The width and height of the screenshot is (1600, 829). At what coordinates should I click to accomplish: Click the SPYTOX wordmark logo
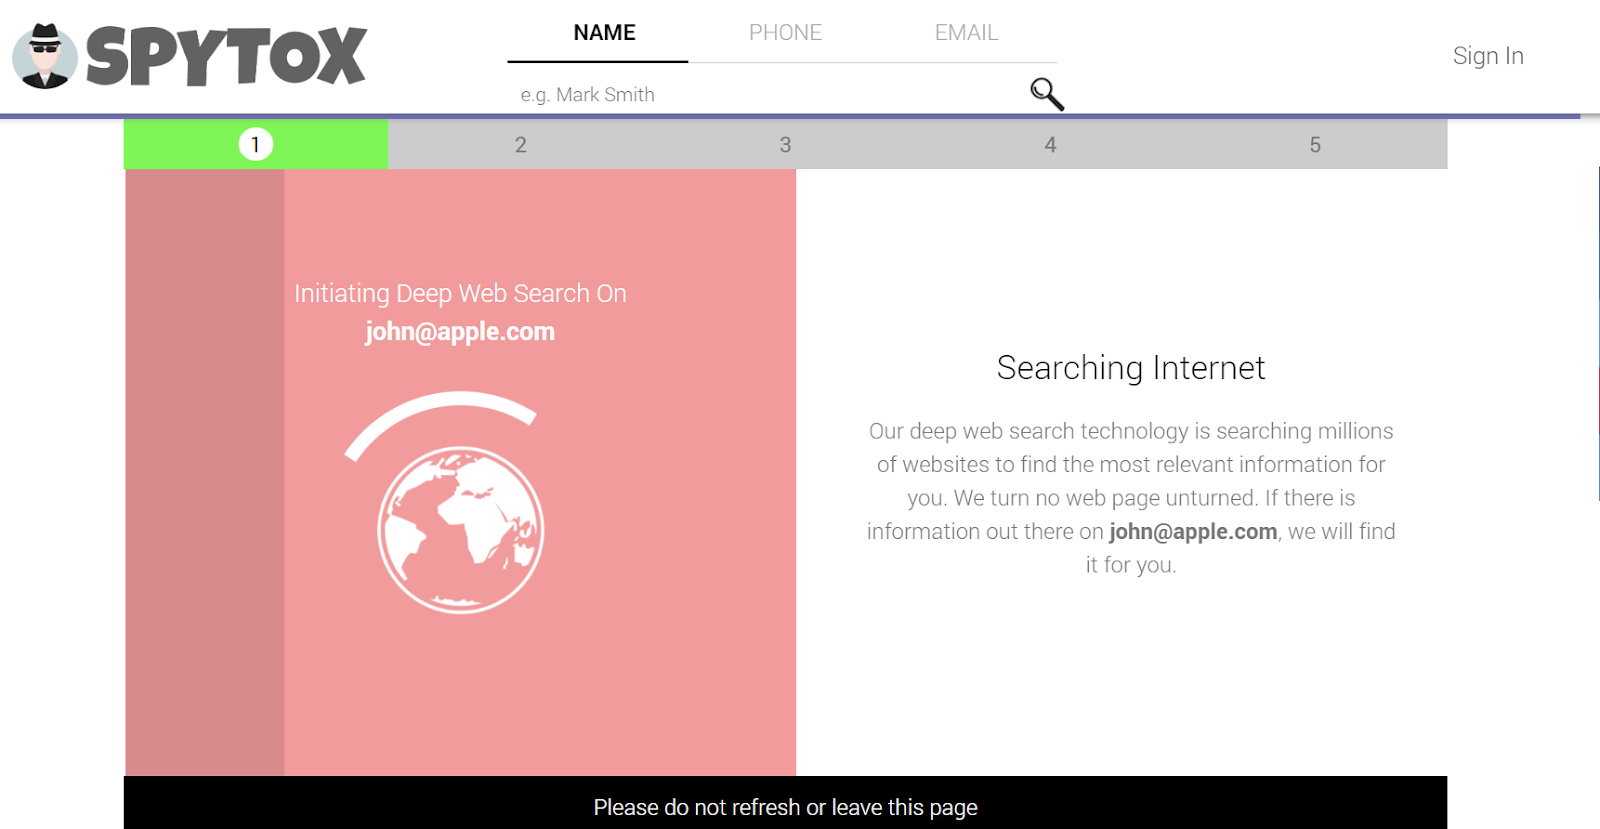[227, 56]
